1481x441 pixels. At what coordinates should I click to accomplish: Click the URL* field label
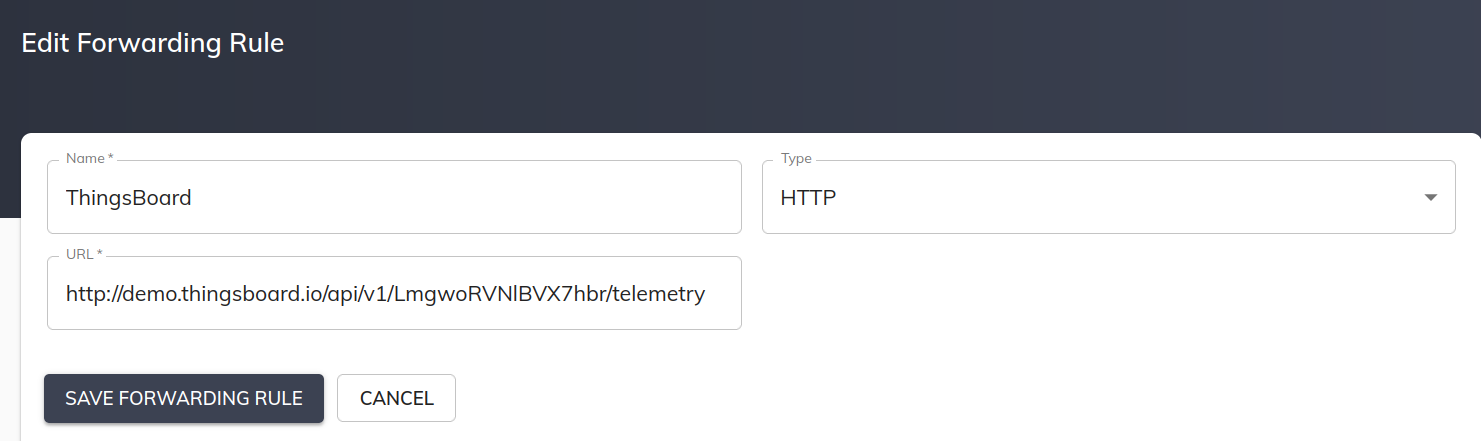[84, 254]
